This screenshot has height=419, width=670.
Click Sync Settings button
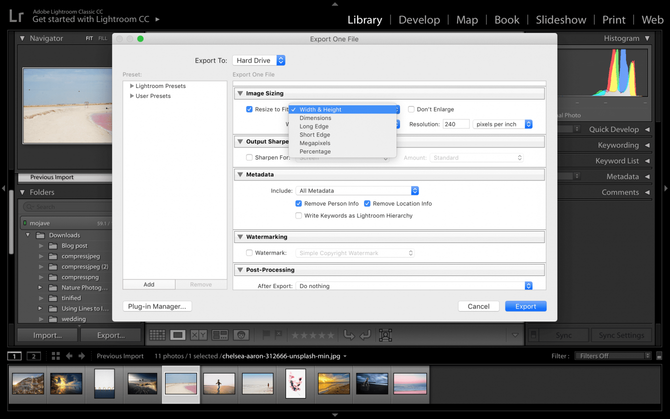621,335
